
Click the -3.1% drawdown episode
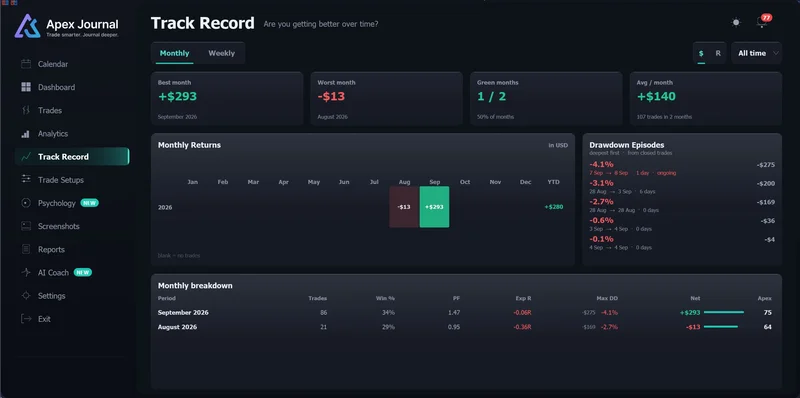[682, 187]
